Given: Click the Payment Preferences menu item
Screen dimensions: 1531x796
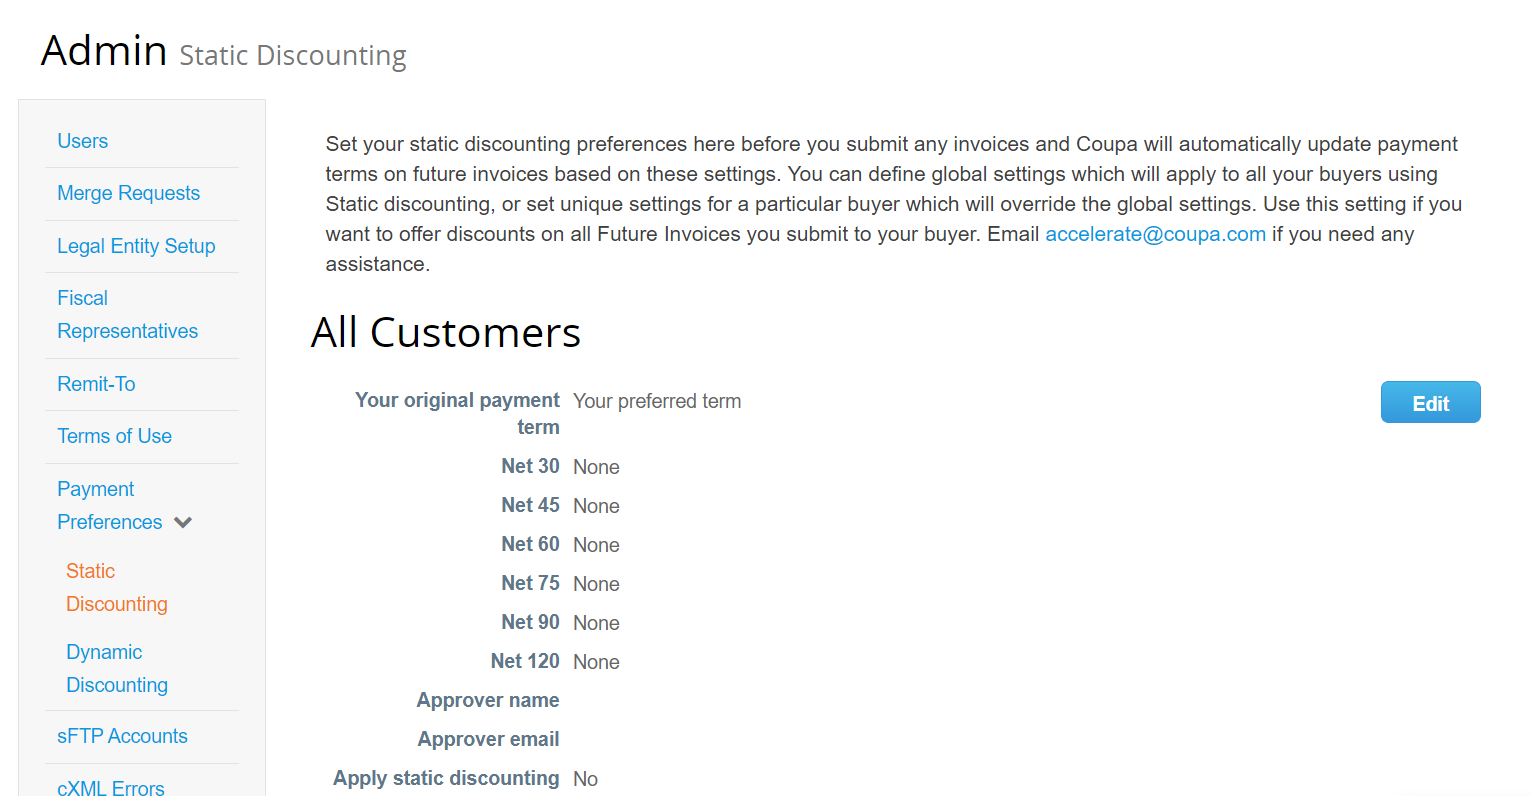Looking at the screenshot, I should click(x=110, y=505).
